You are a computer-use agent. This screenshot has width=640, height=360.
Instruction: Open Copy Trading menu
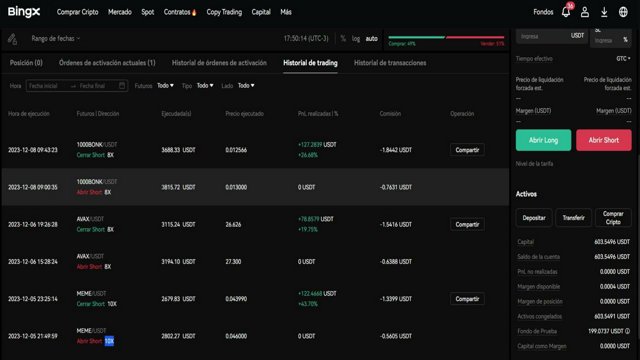[224, 12]
